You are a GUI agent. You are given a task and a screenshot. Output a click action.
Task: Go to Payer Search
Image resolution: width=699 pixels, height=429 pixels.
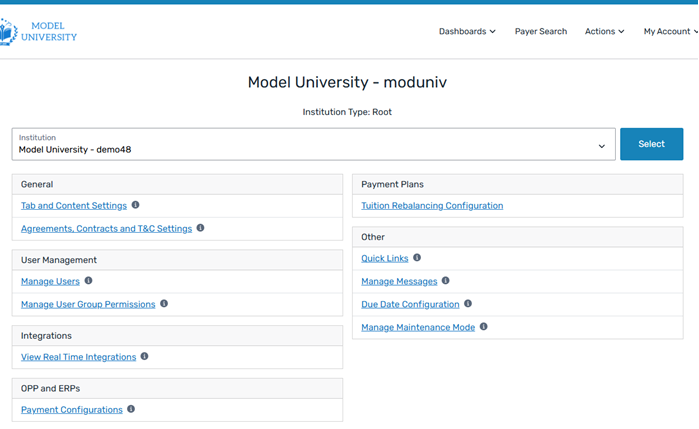[540, 31]
